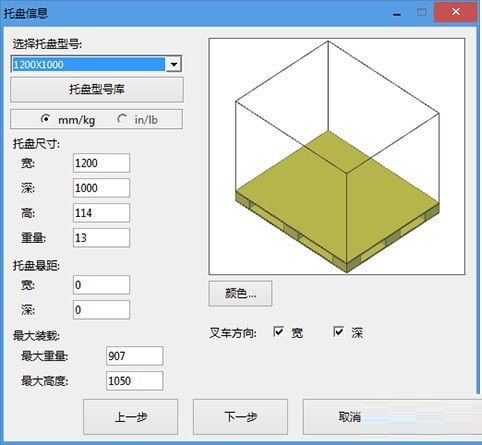Click the 3D pallet preview image
482x445 pixels.
coord(337,156)
